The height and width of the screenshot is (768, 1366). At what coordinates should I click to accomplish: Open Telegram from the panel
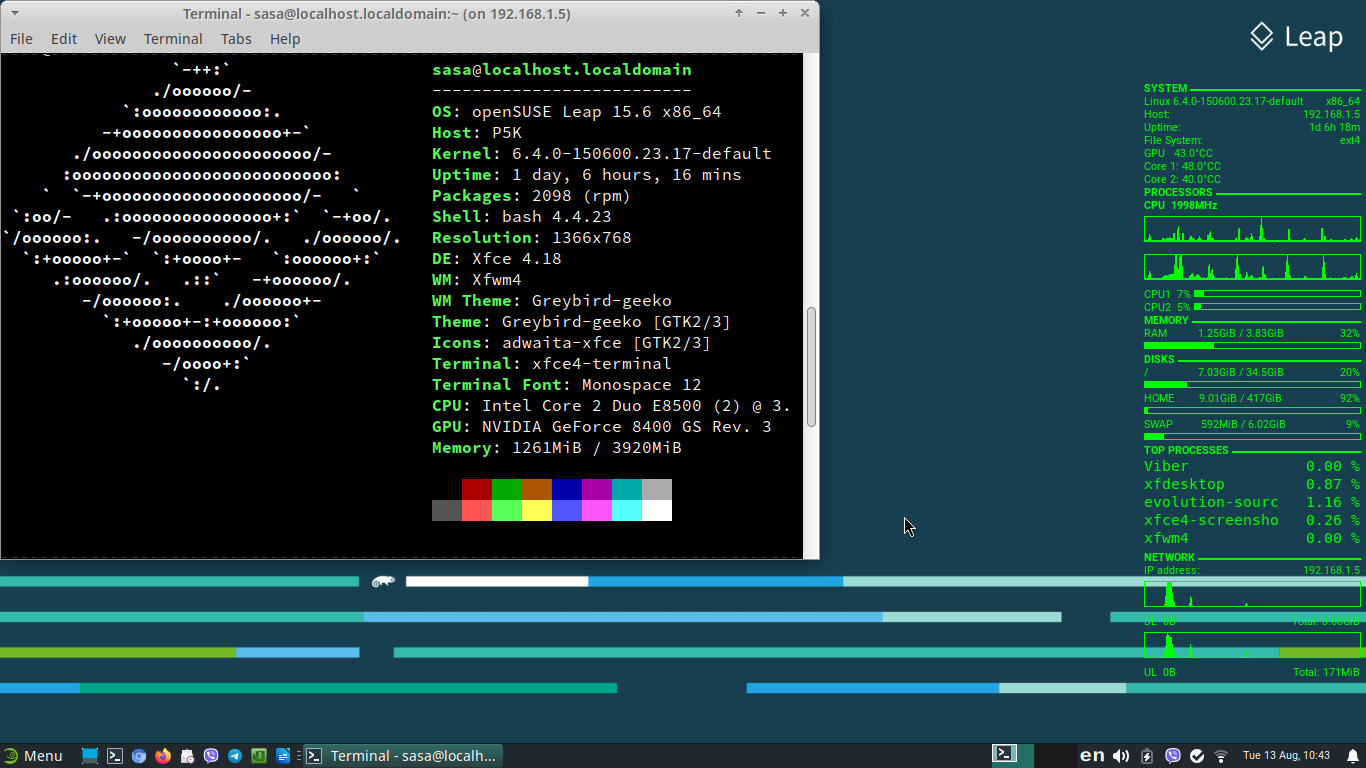(235, 756)
